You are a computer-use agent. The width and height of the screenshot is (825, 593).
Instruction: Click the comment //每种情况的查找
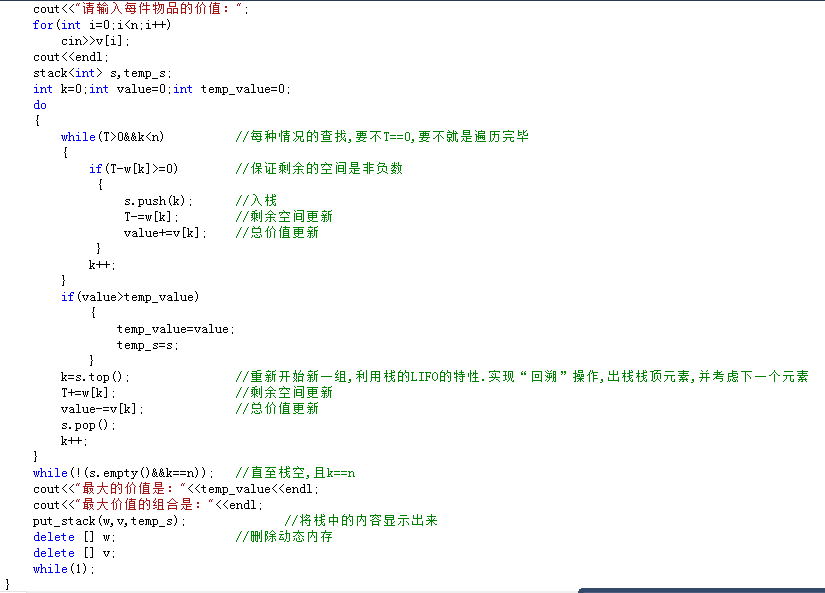(382, 137)
